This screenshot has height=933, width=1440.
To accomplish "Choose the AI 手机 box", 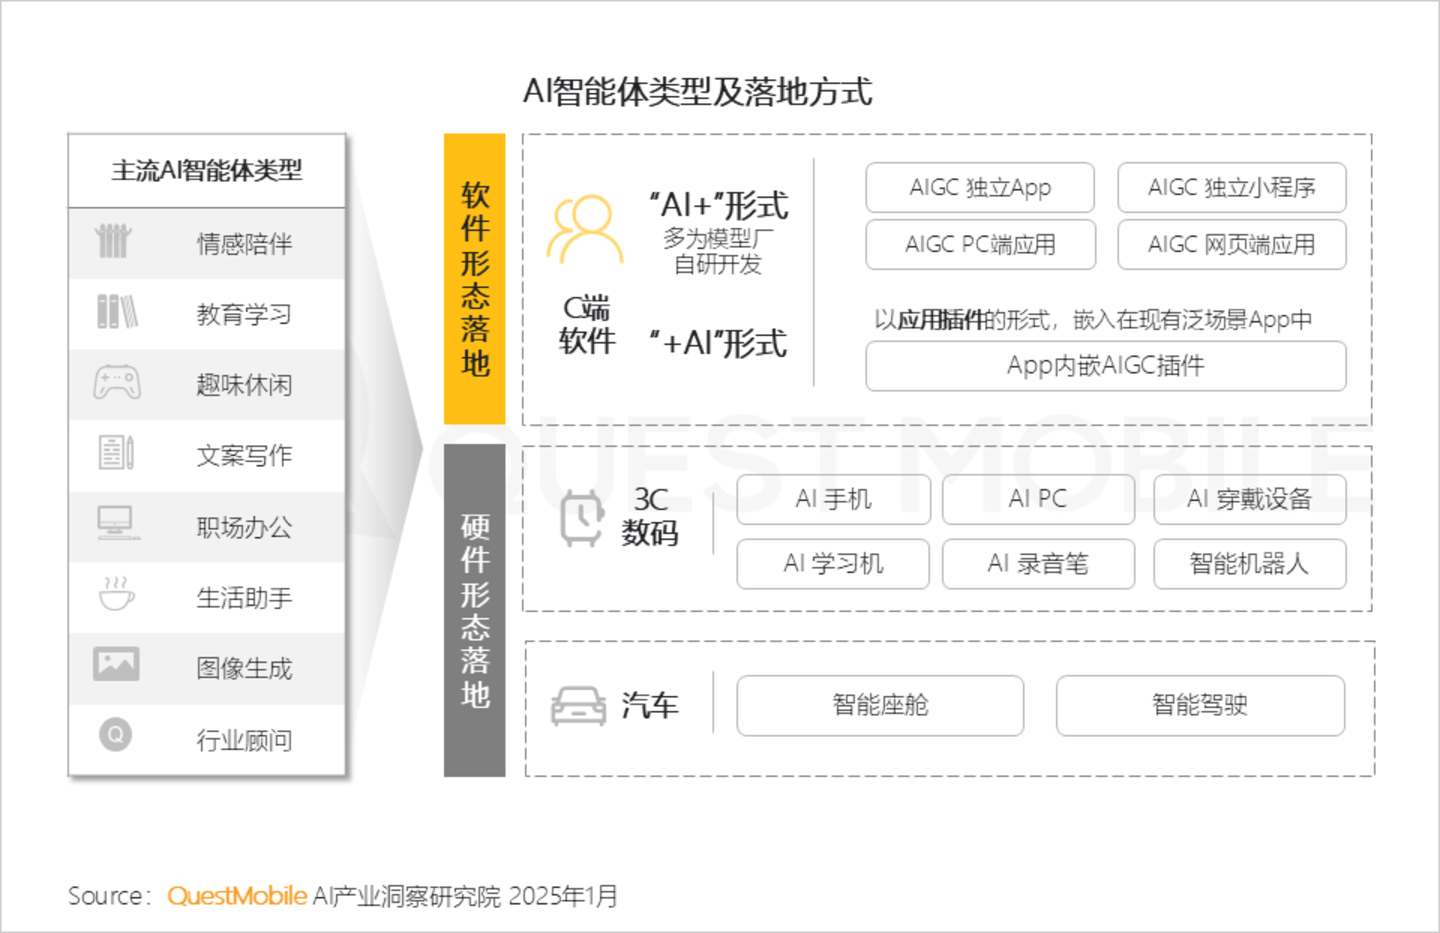I will click(833, 499).
